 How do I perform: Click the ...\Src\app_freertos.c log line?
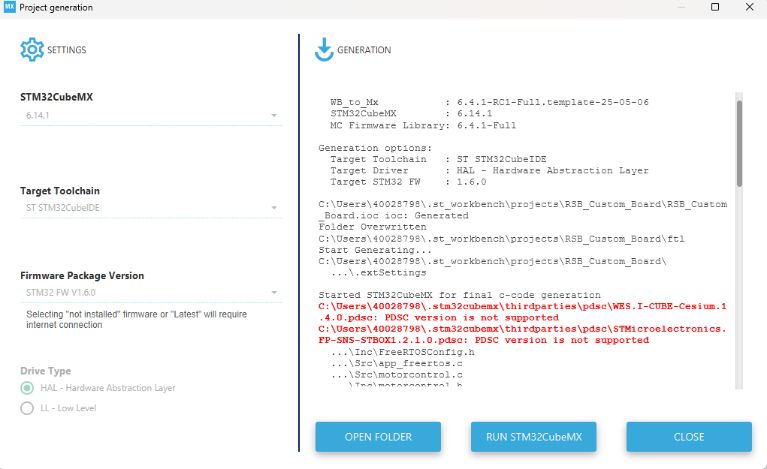tap(397, 363)
